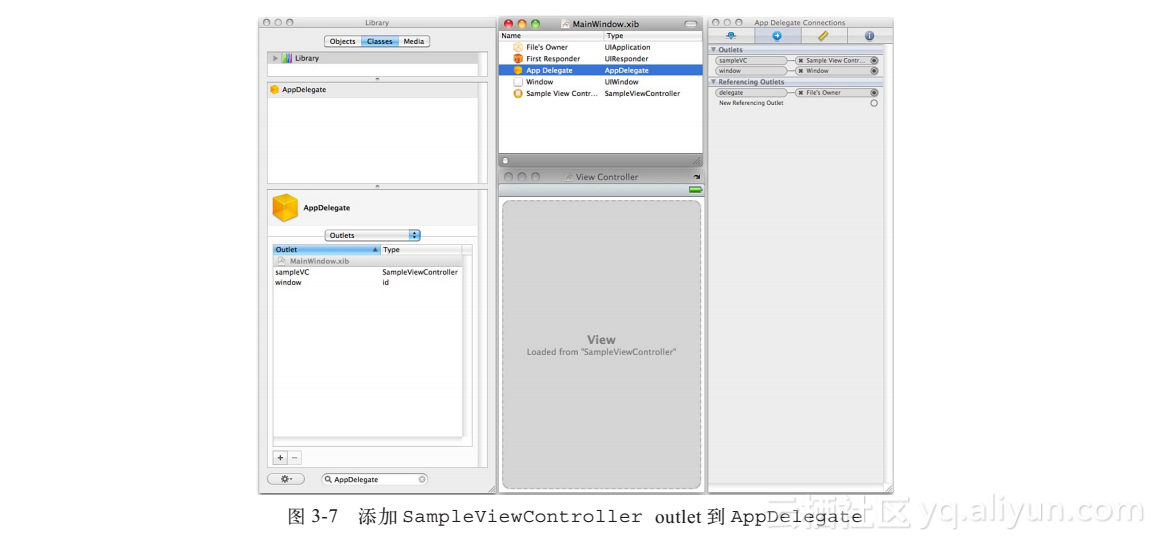The width and height of the screenshot is (1156, 541).
Task: Click the sampleVC outlet connection circle
Action: 874,60
